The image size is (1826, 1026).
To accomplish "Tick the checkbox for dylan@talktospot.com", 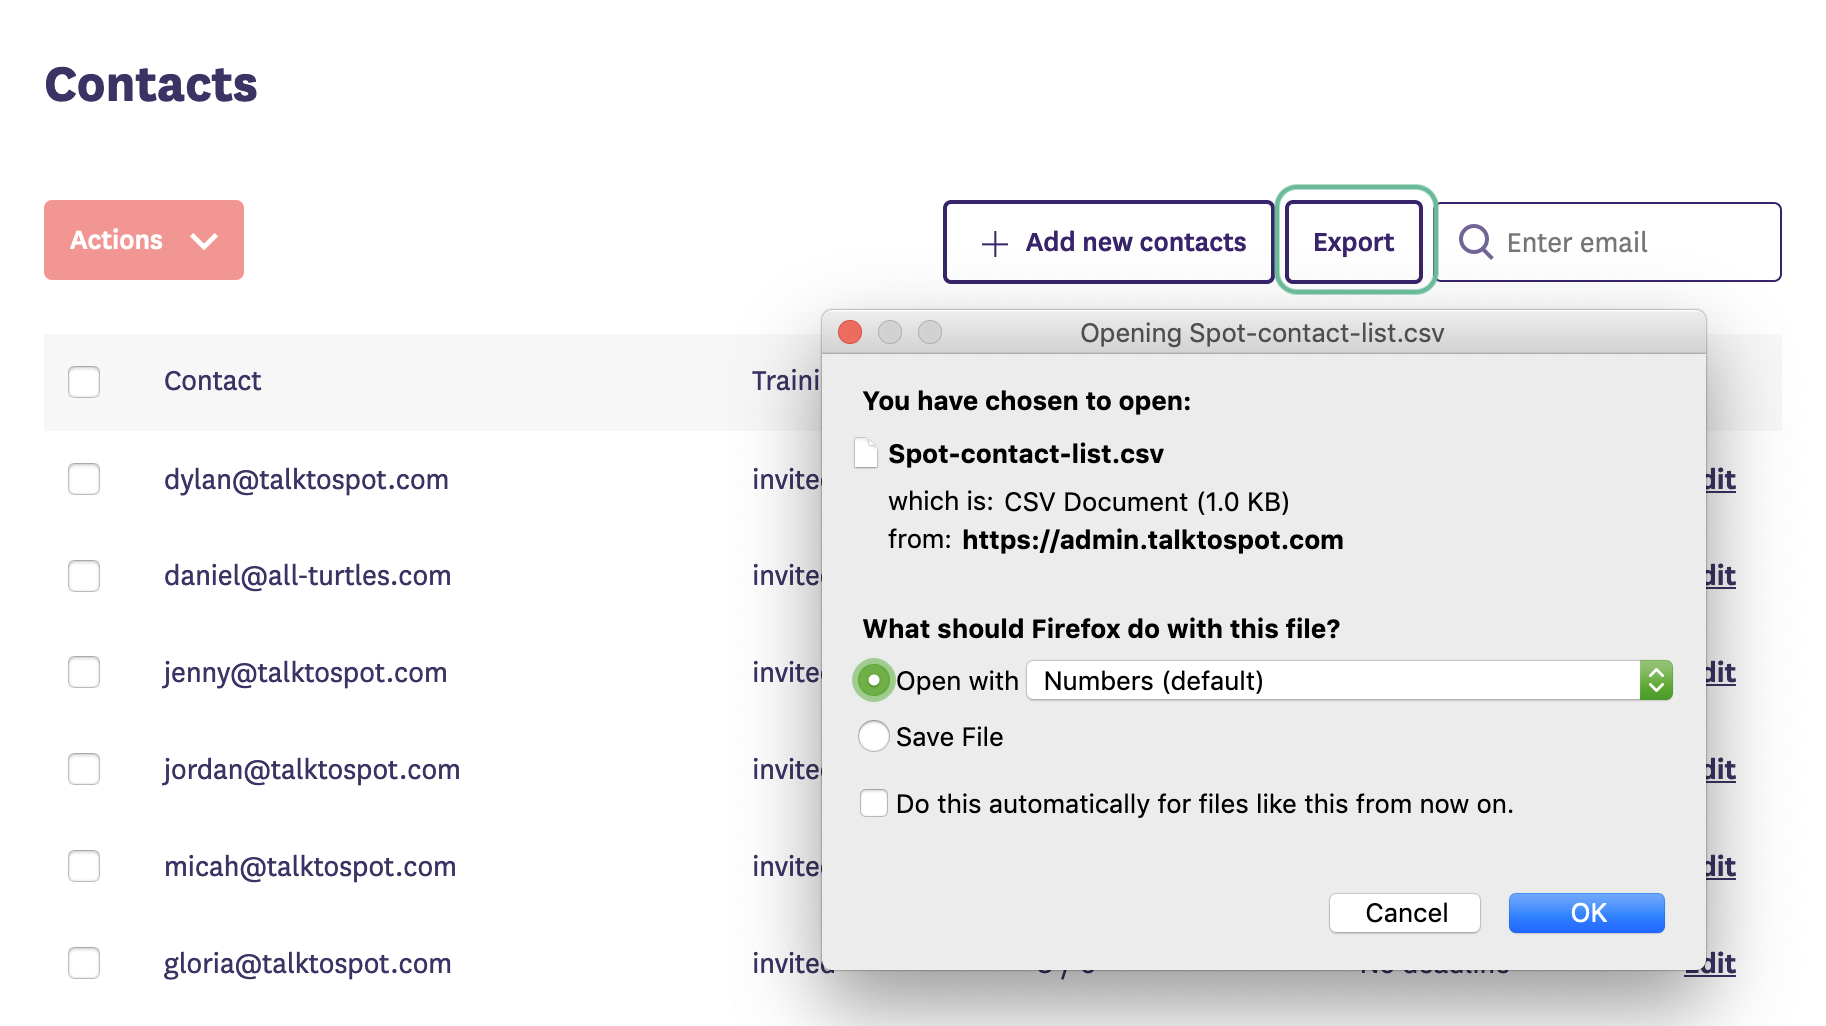I will (x=84, y=479).
